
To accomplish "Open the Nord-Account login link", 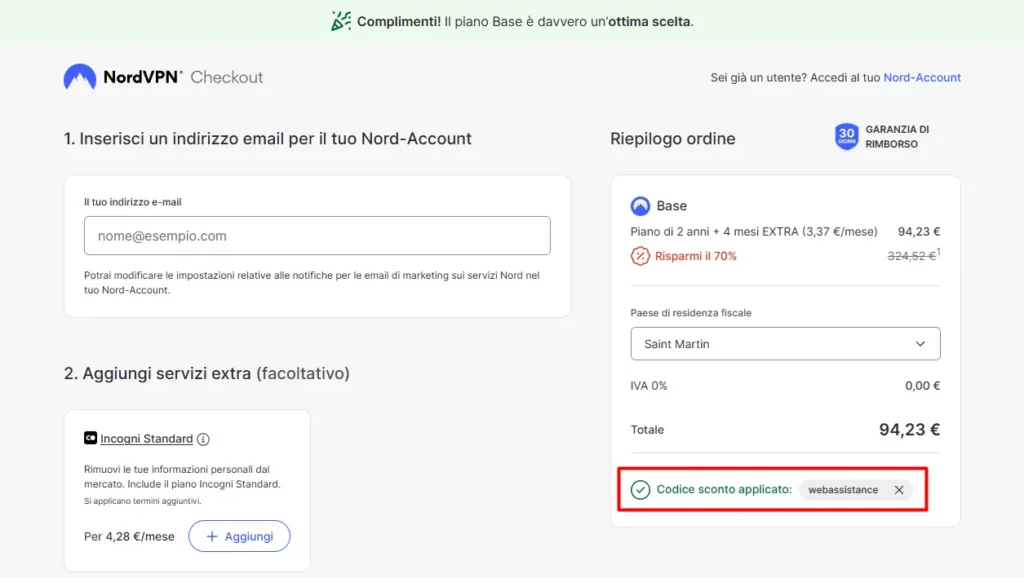I will point(921,77).
